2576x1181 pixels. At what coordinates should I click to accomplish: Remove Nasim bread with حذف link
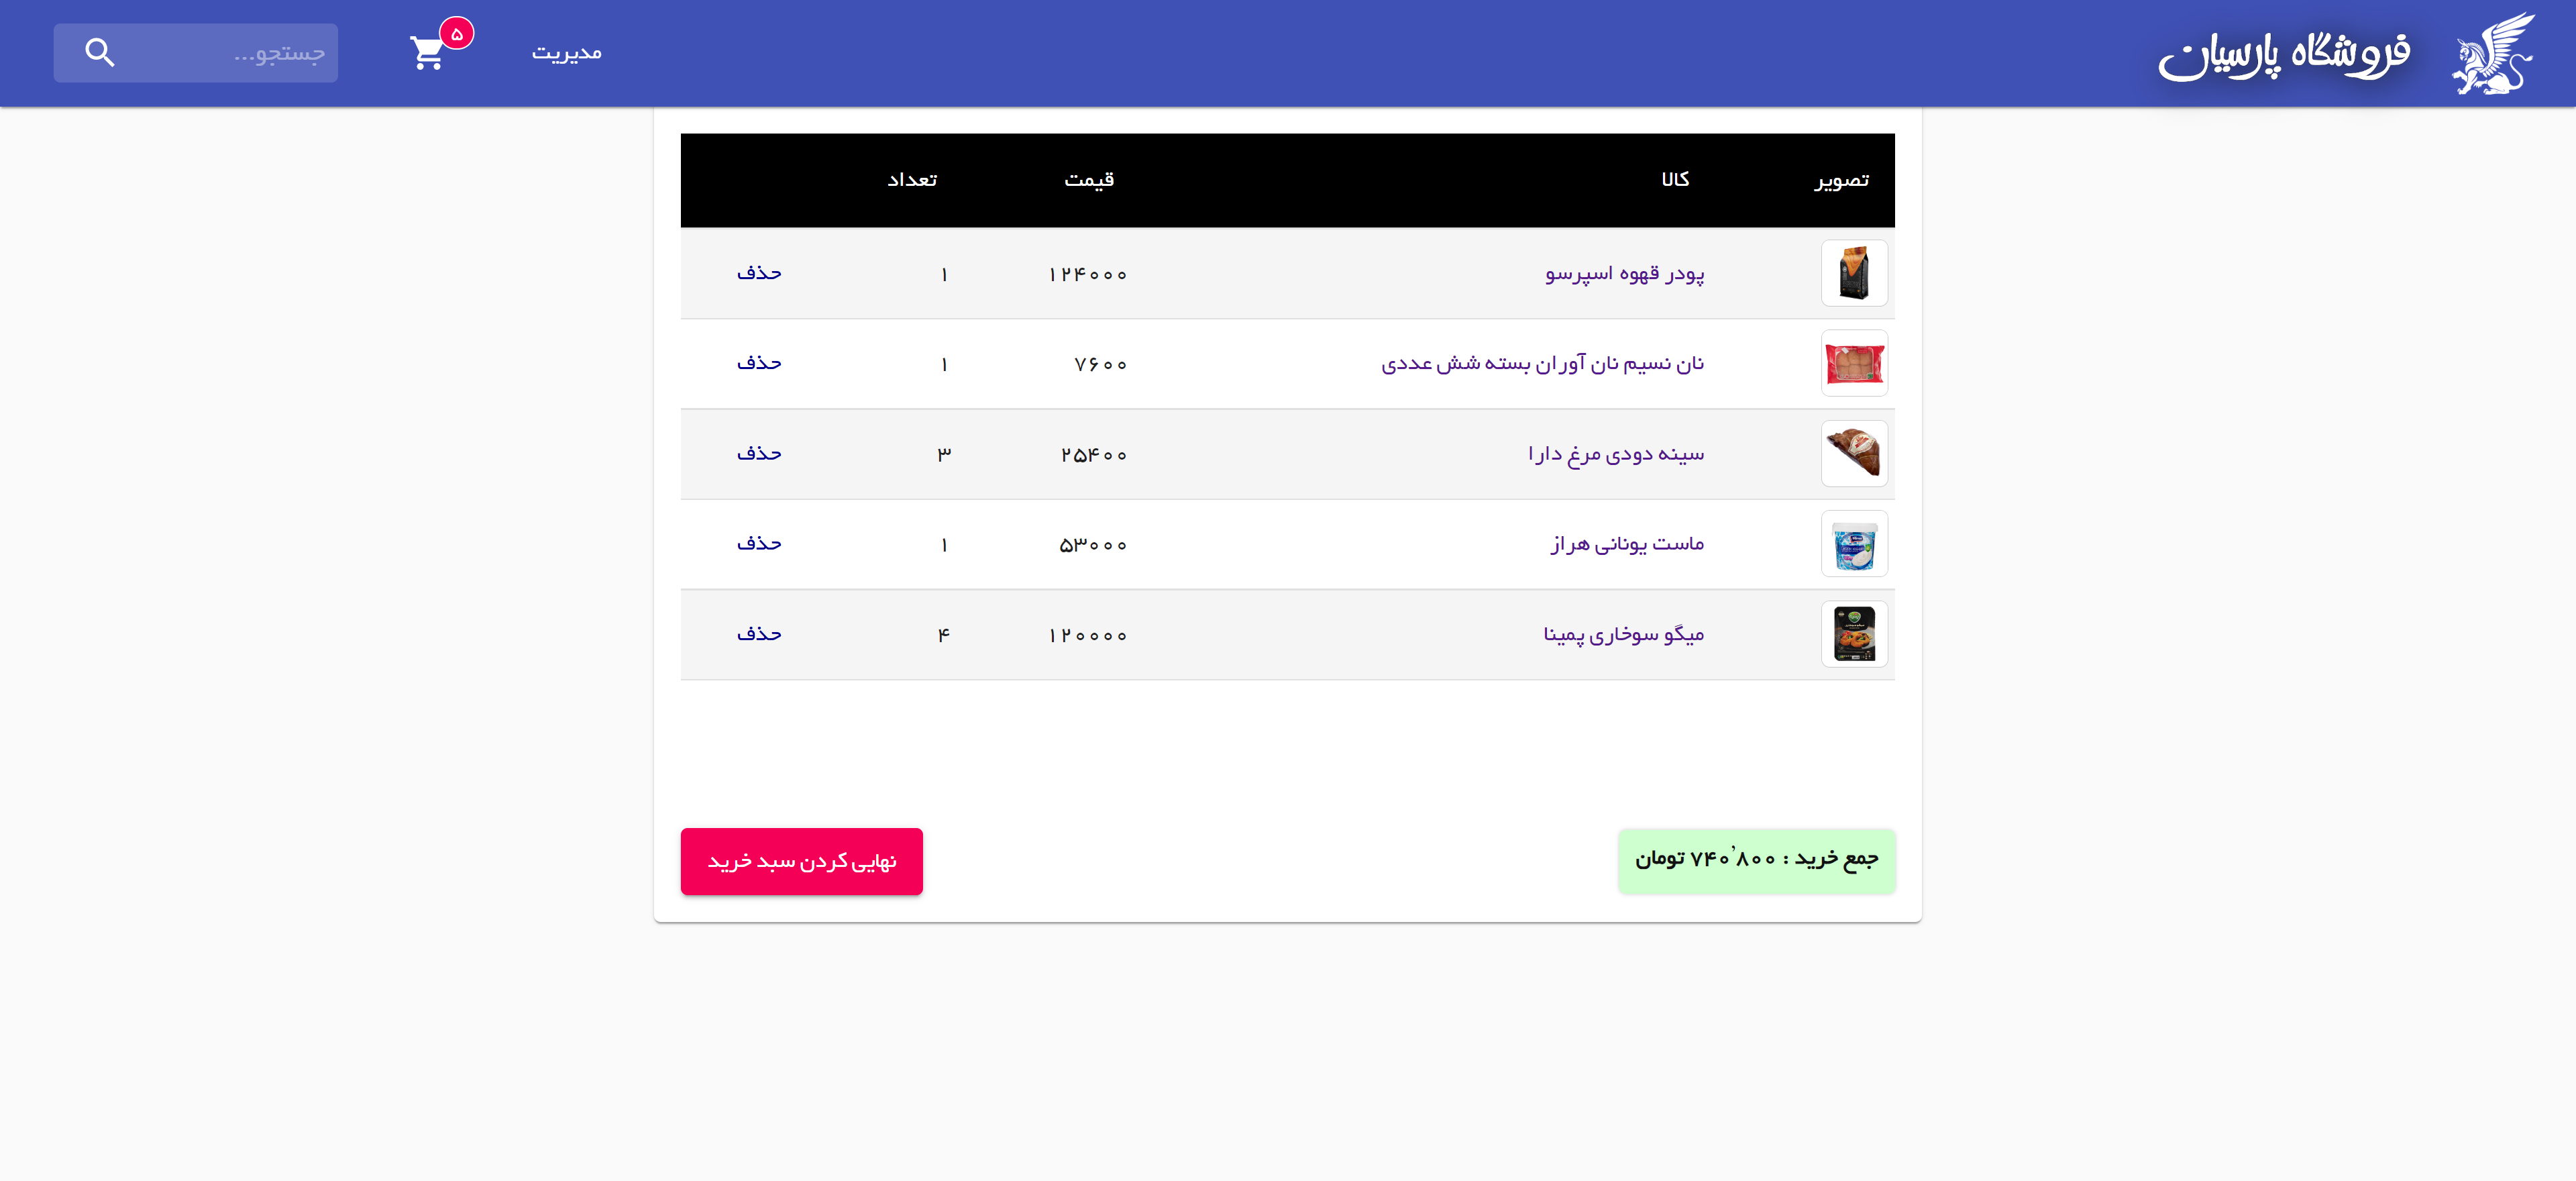(759, 363)
